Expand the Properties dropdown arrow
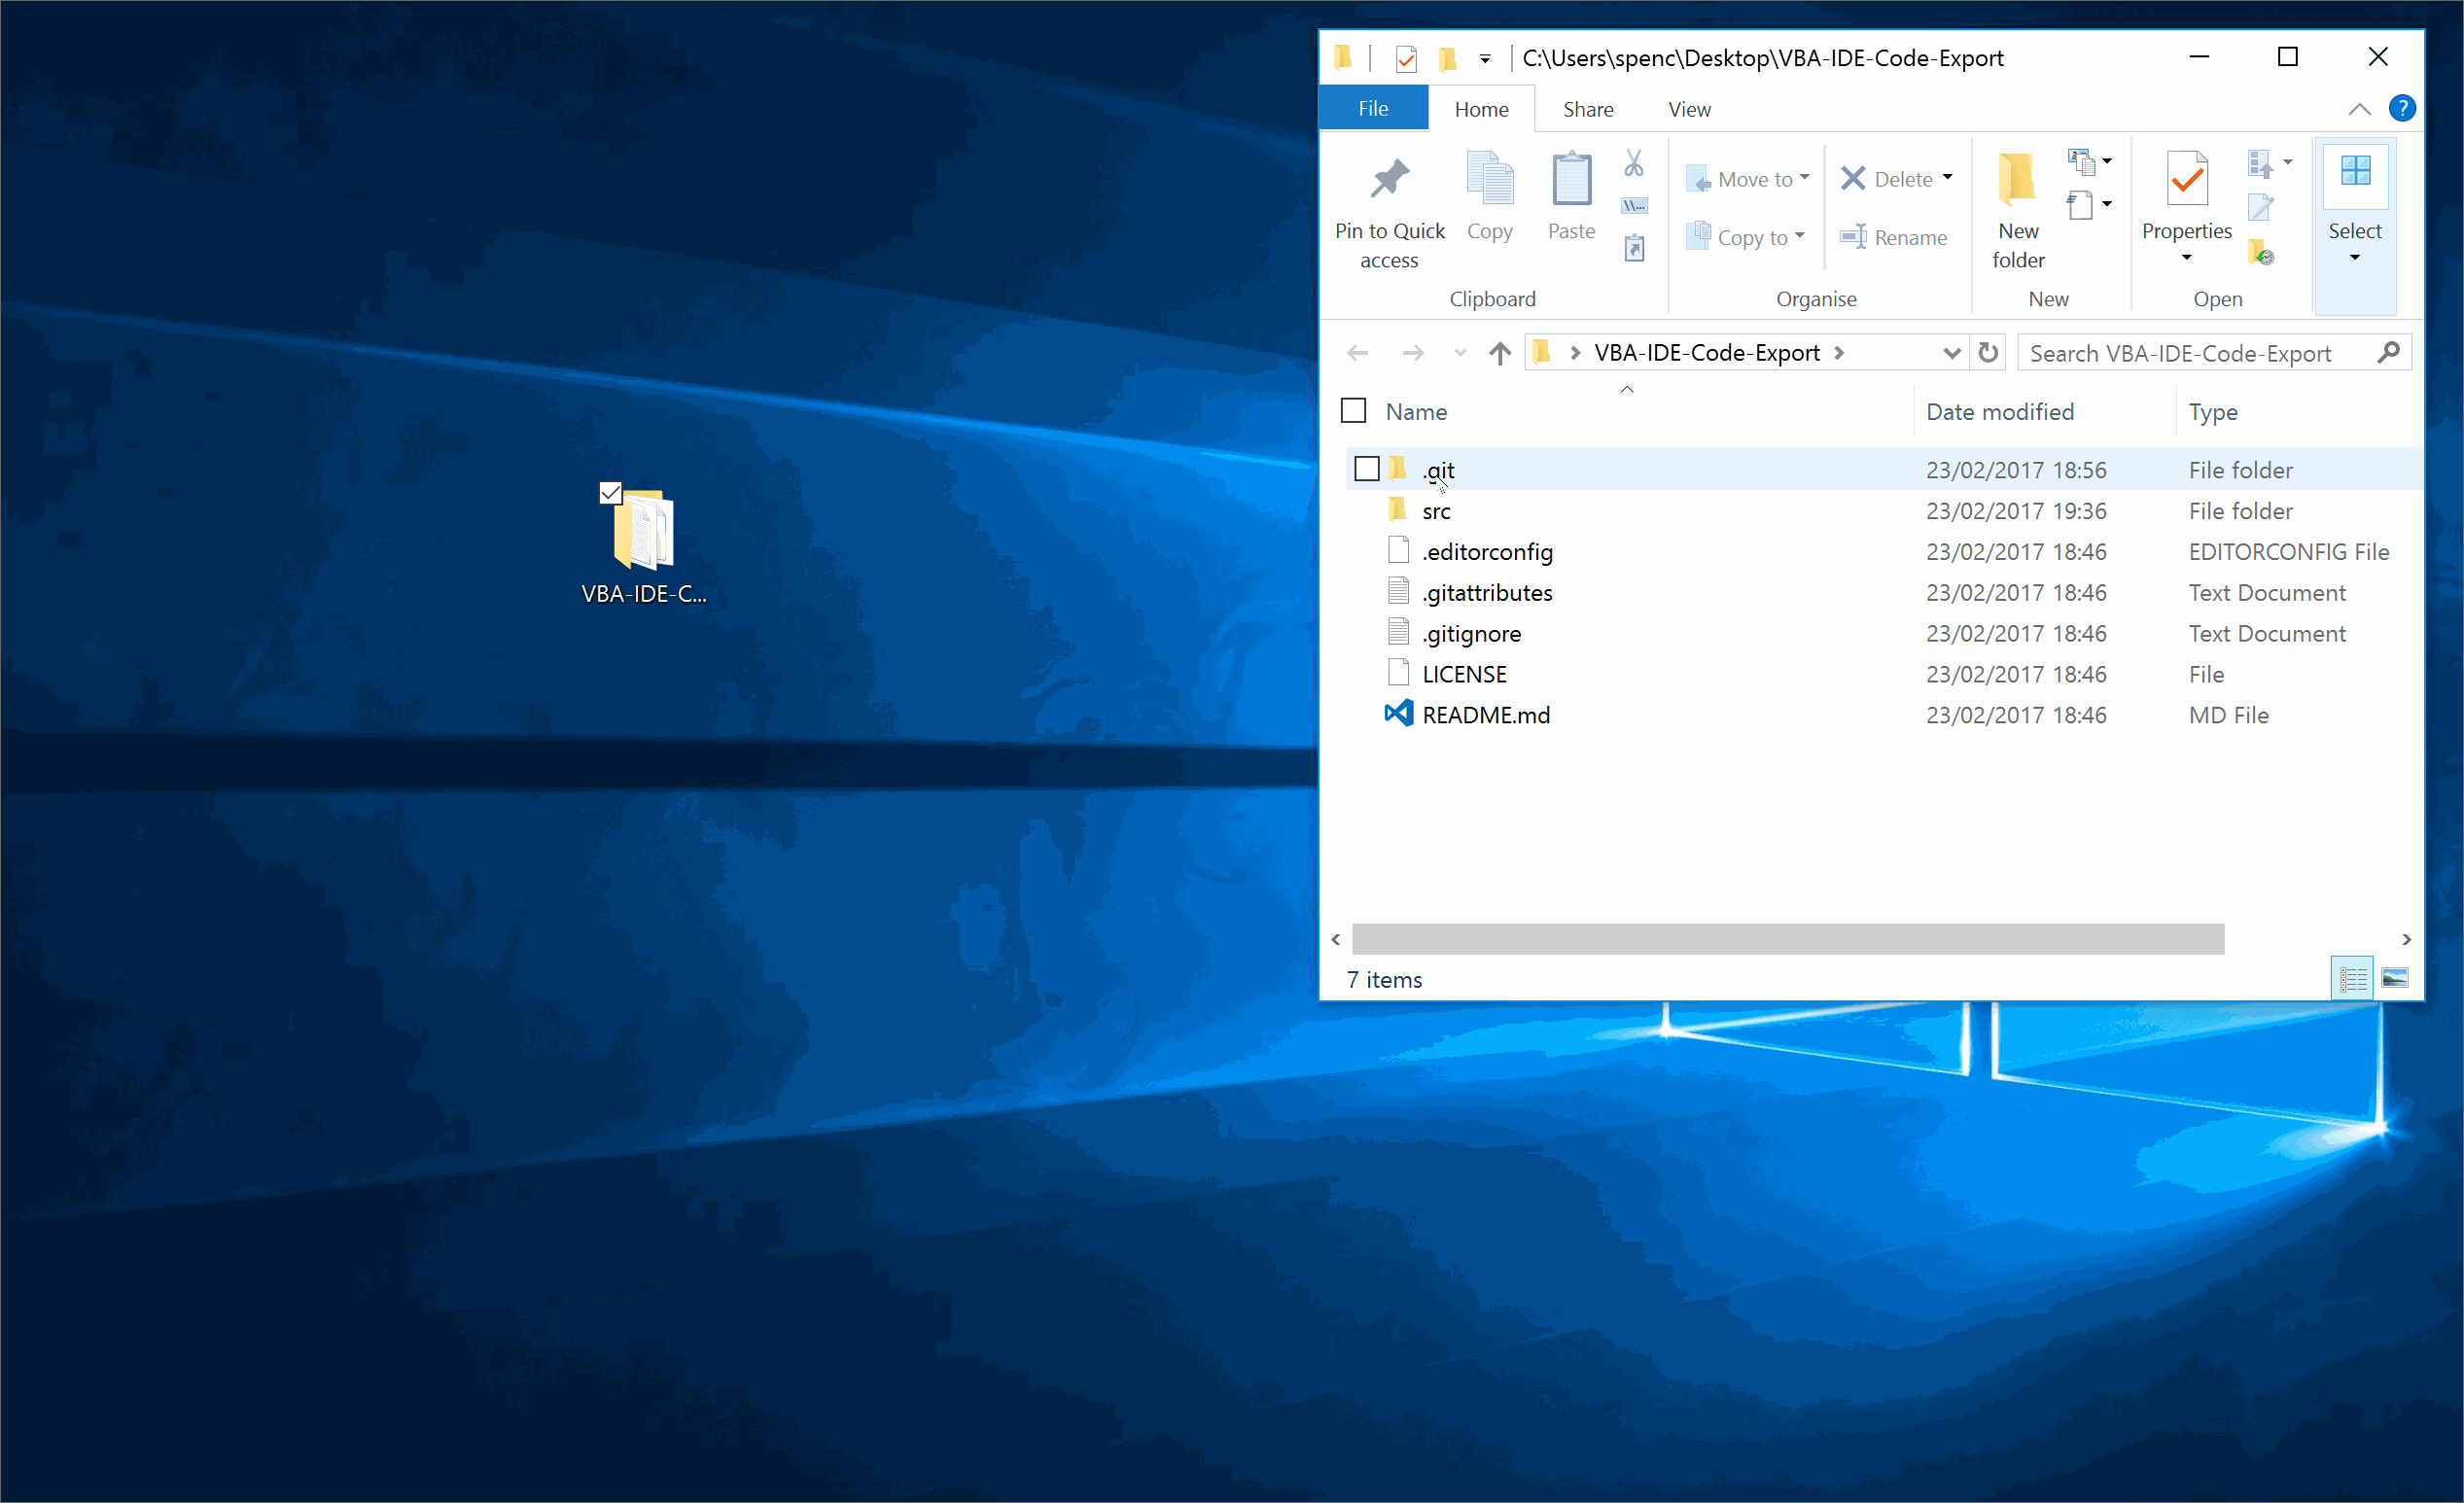Viewport: 2464px width, 1503px height. [2186, 258]
